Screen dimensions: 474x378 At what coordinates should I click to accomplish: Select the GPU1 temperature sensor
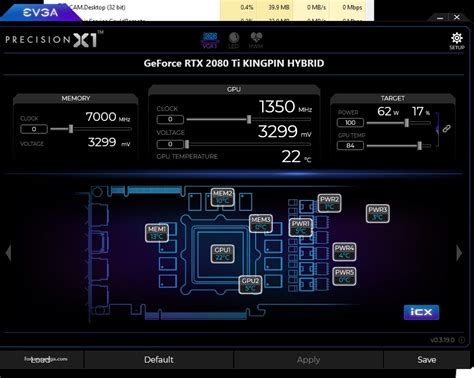click(x=222, y=254)
